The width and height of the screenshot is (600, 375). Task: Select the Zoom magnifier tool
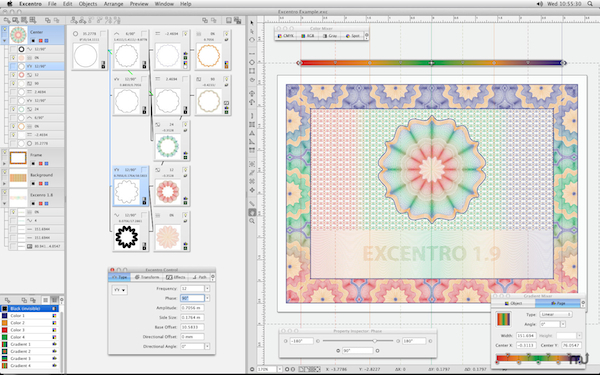(x=252, y=221)
